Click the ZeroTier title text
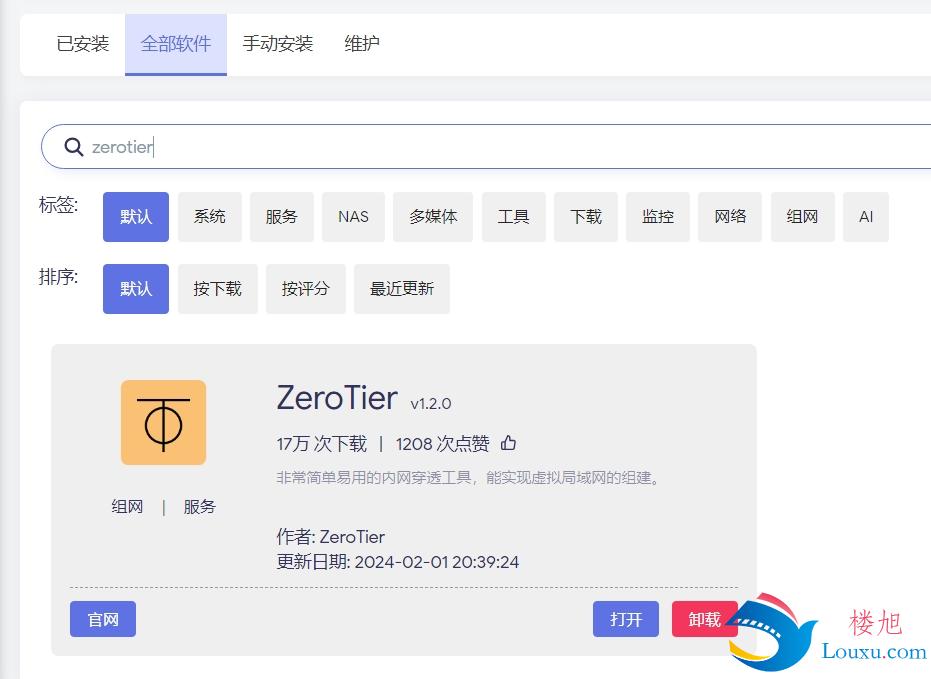 [337, 398]
